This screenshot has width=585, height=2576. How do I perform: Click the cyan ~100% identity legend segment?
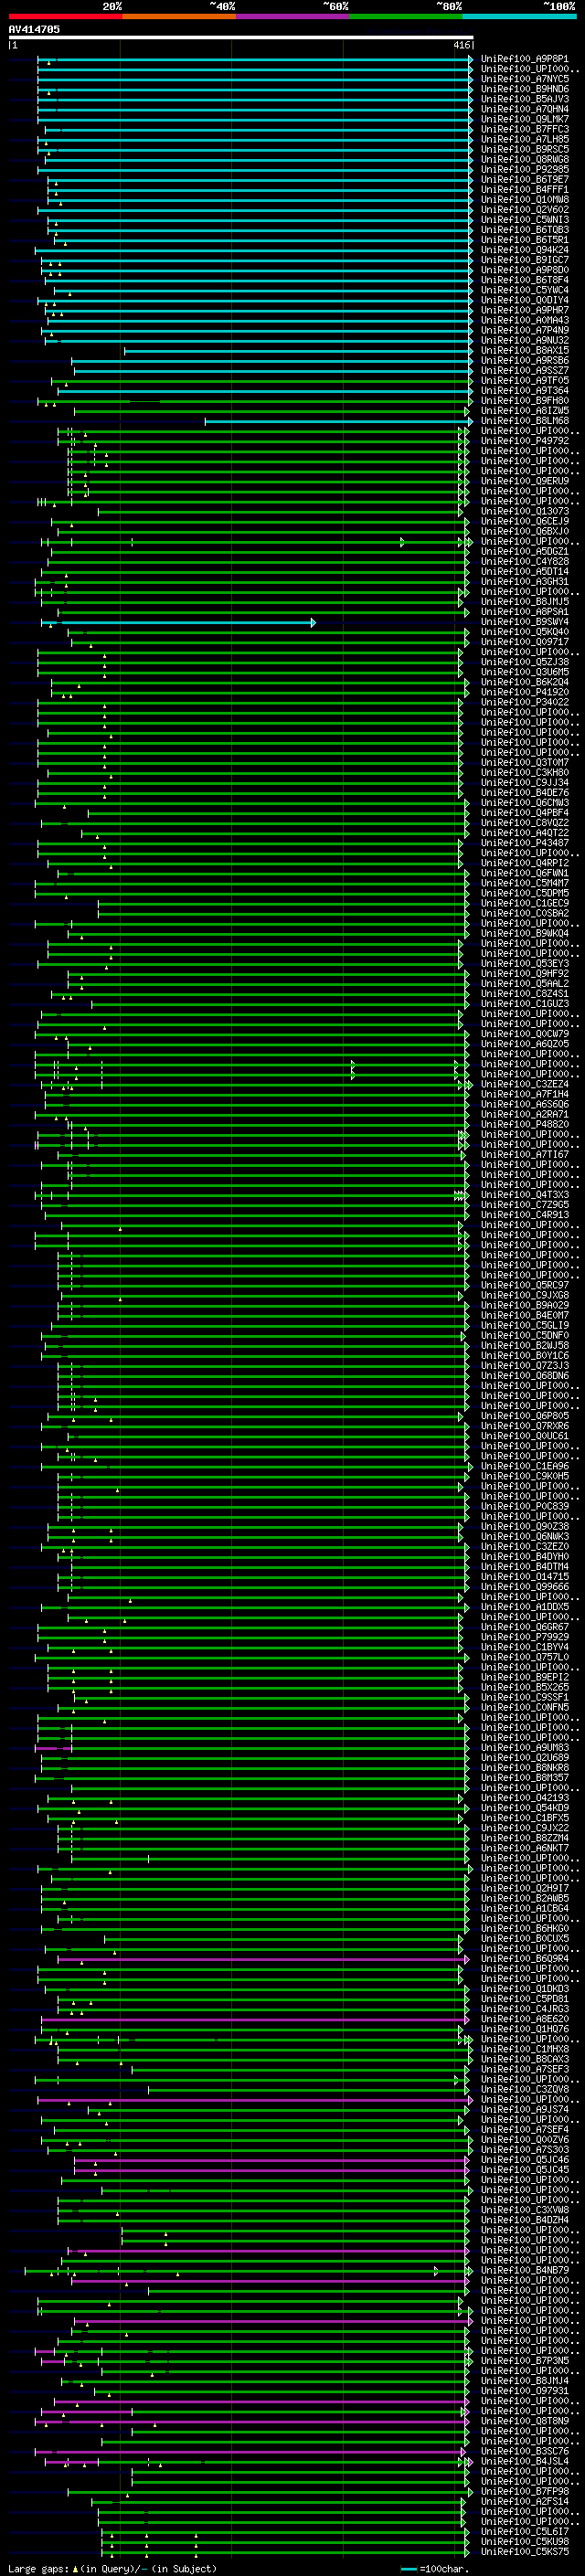coord(519,16)
